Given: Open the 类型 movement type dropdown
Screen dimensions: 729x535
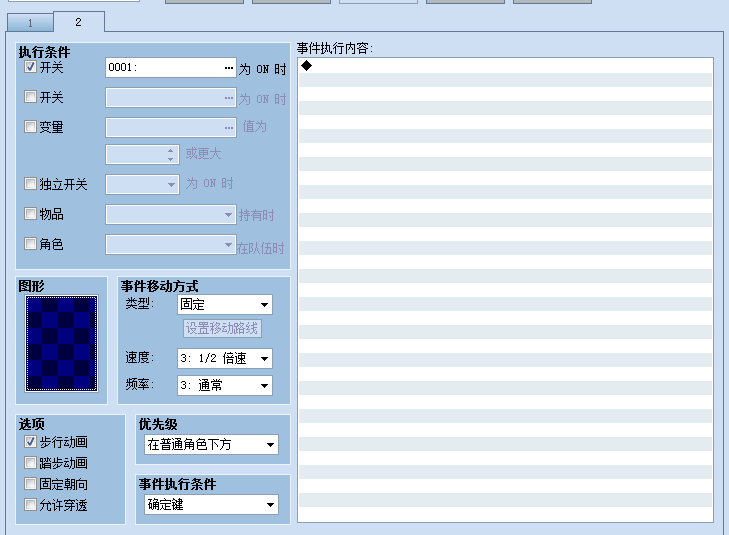Looking at the screenshot, I should point(225,305).
